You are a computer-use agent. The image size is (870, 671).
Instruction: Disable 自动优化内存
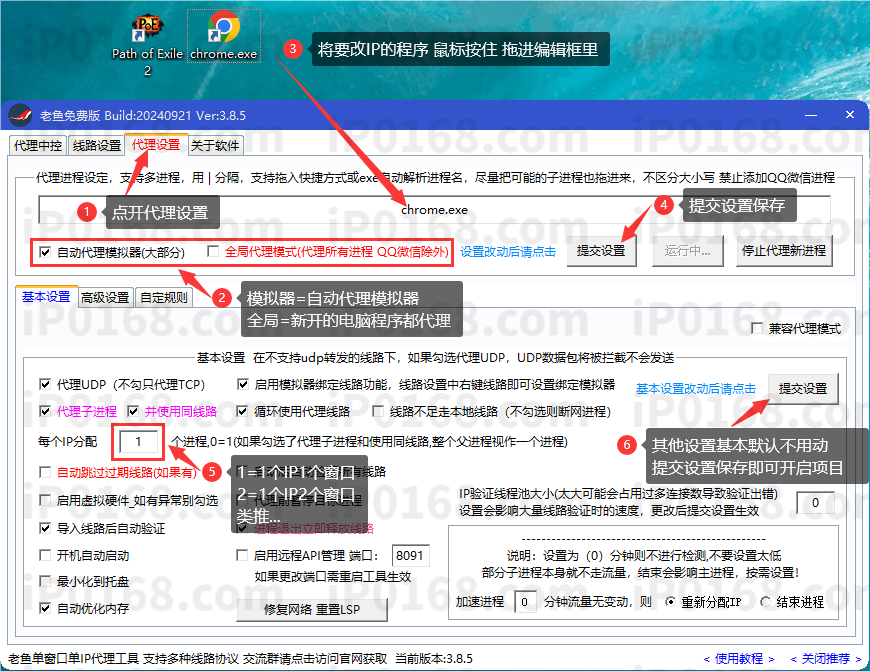pos(42,606)
